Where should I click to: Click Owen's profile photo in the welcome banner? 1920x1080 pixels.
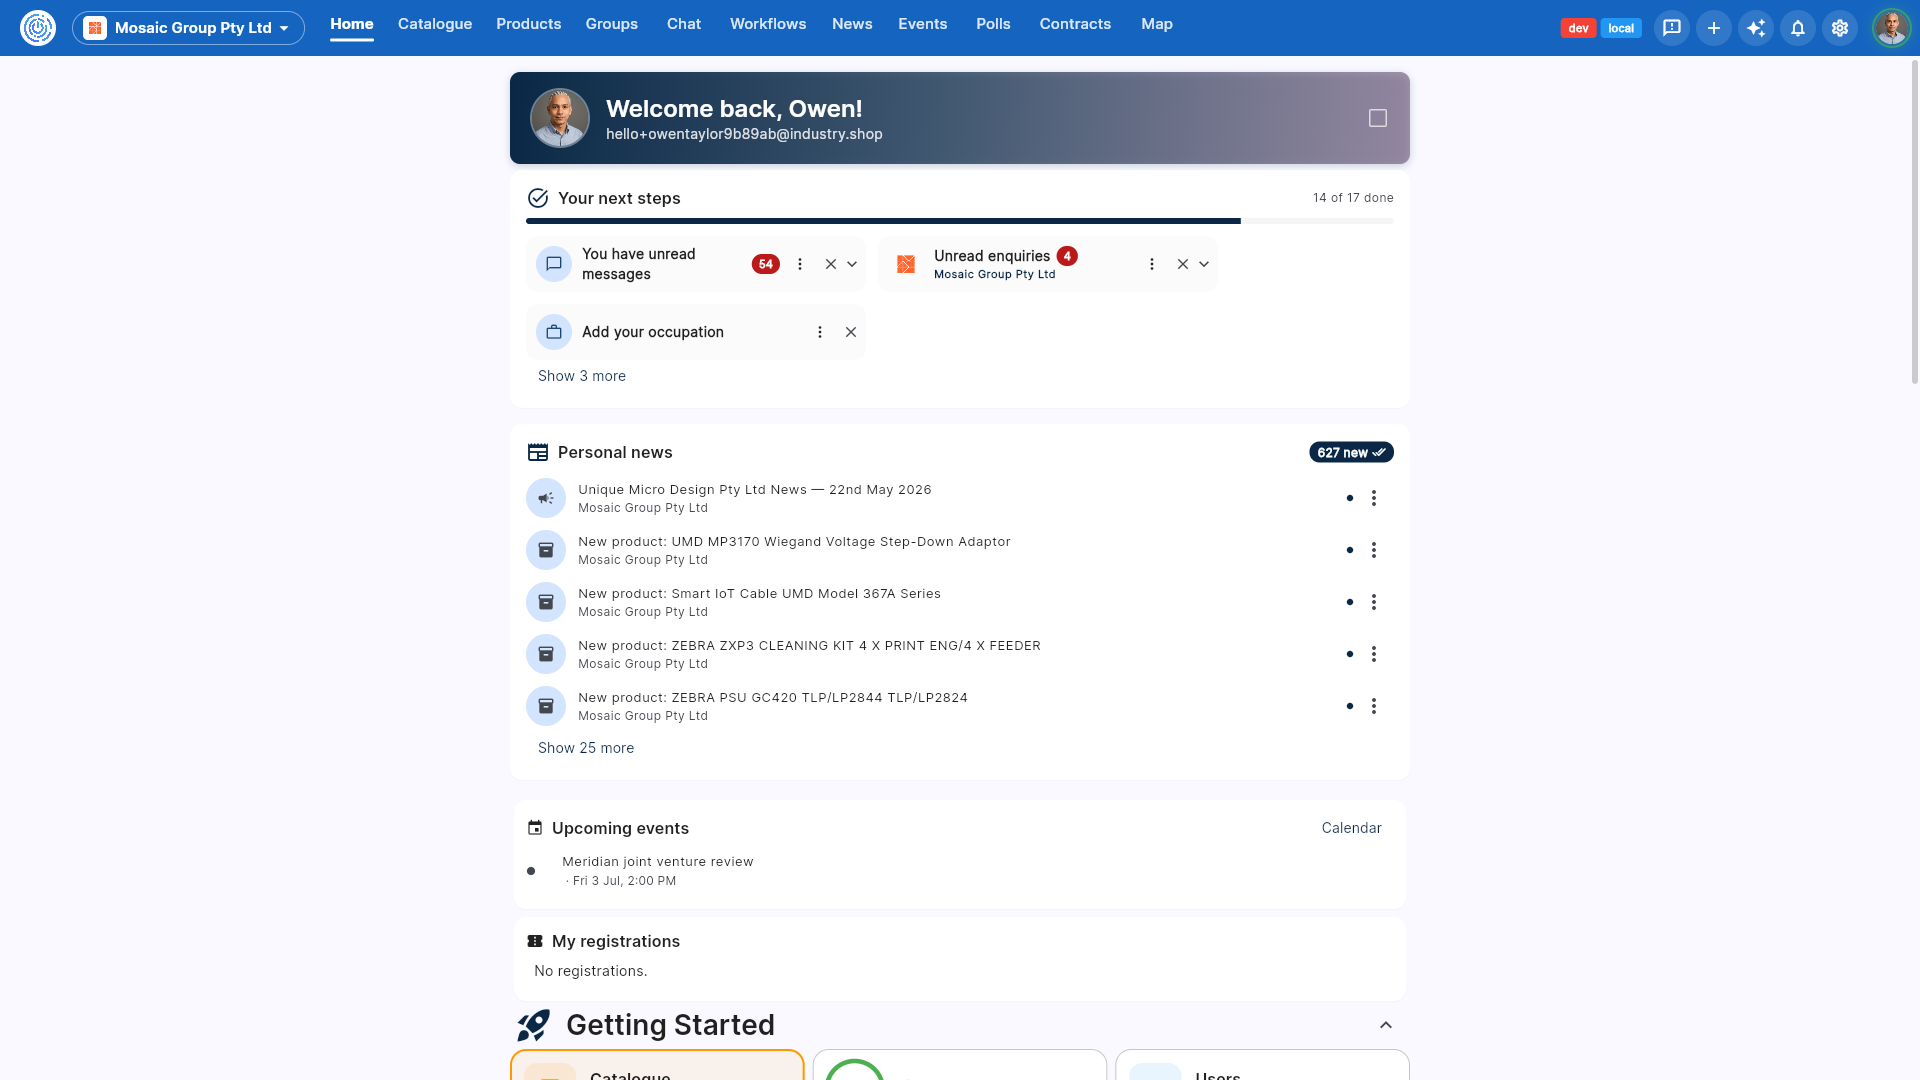tap(560, 118)
